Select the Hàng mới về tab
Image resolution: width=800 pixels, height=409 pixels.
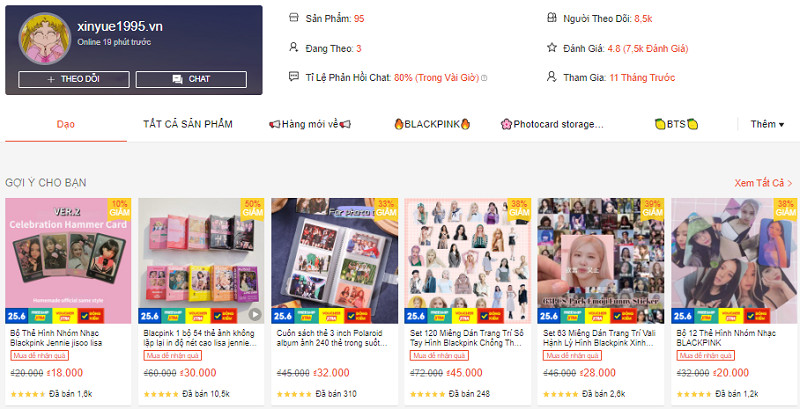coord(310,124)
